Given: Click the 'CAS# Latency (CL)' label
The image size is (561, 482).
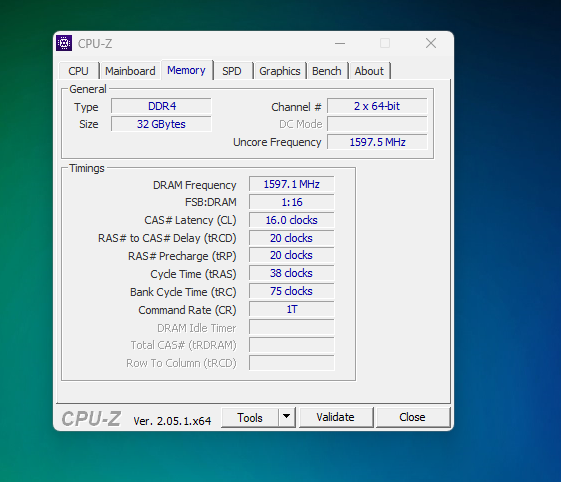Looking at the screenshot, I should click(x=190, y=220).
